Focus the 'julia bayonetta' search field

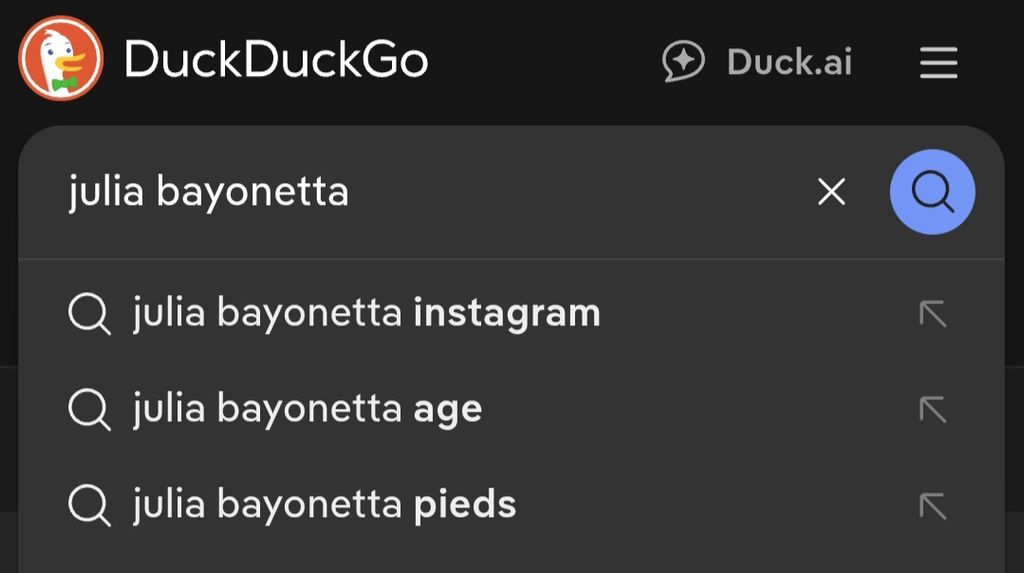(x=400, y=192)
